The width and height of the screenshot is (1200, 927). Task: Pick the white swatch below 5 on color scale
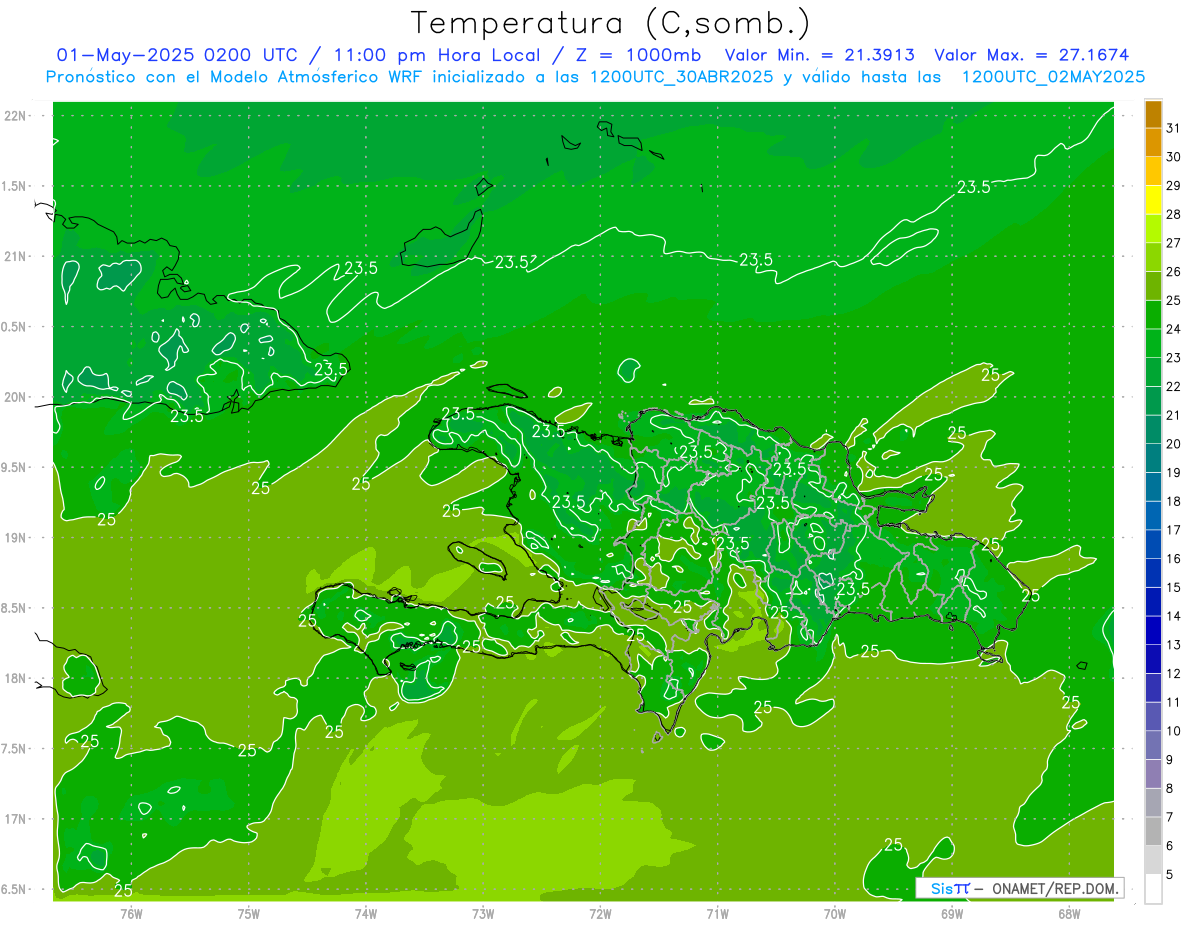coord(1153,889)
